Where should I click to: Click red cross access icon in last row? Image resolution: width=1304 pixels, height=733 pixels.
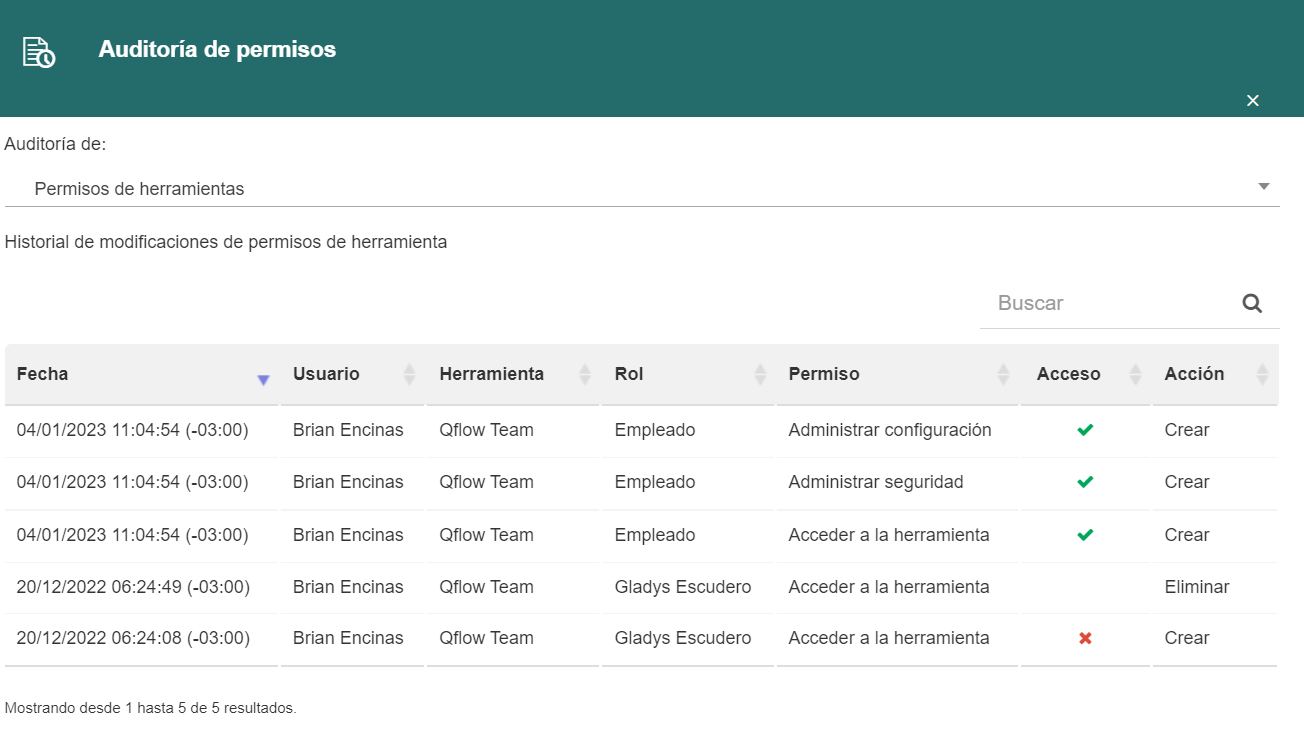[1085, 638]
